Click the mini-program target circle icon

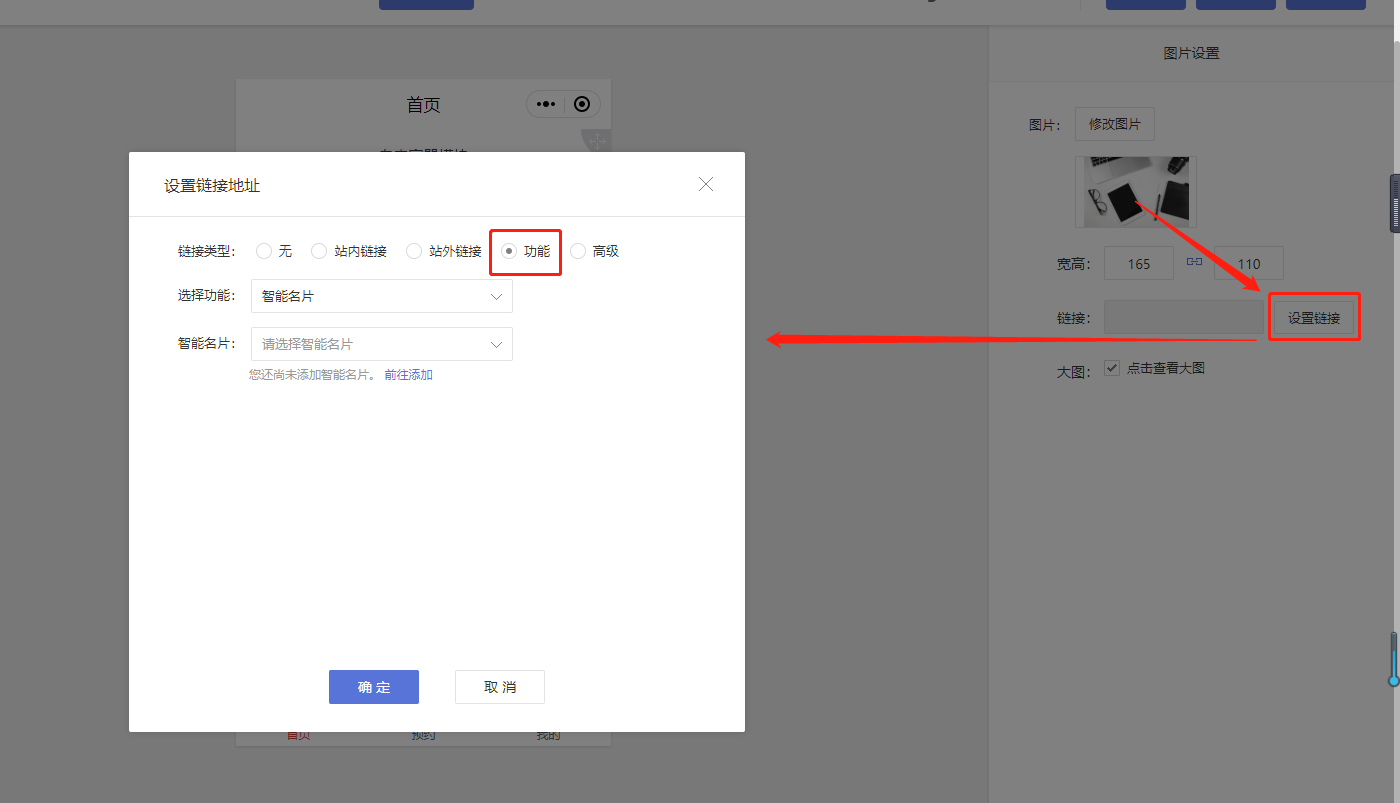582,104
